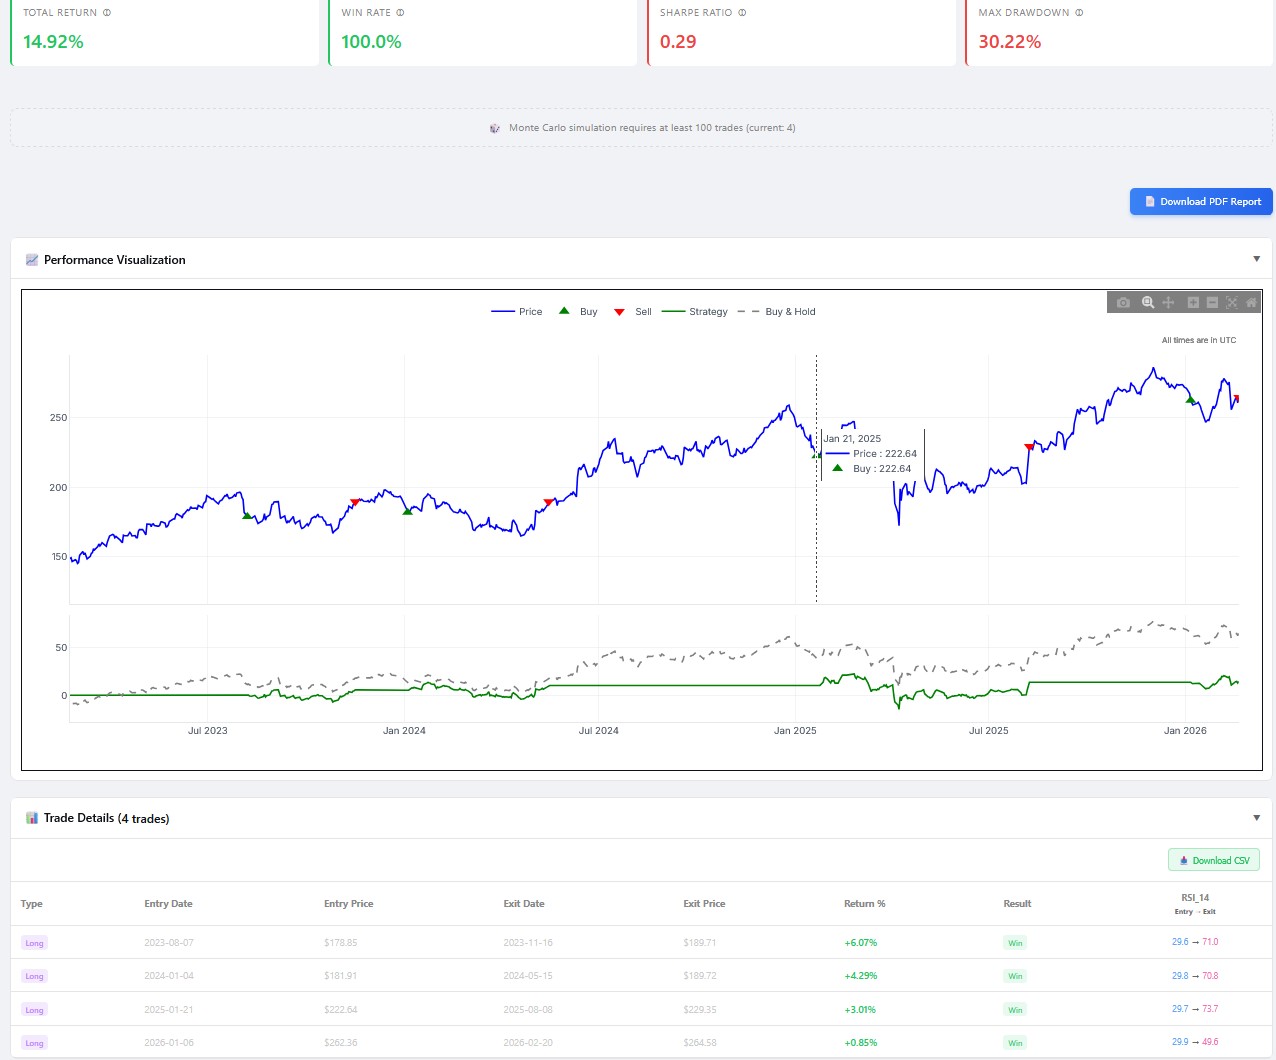This screenshot has height=1060, width=1276.
Task: Collapse the Performance Visualization panel
Action: [x=1256, y=259]
